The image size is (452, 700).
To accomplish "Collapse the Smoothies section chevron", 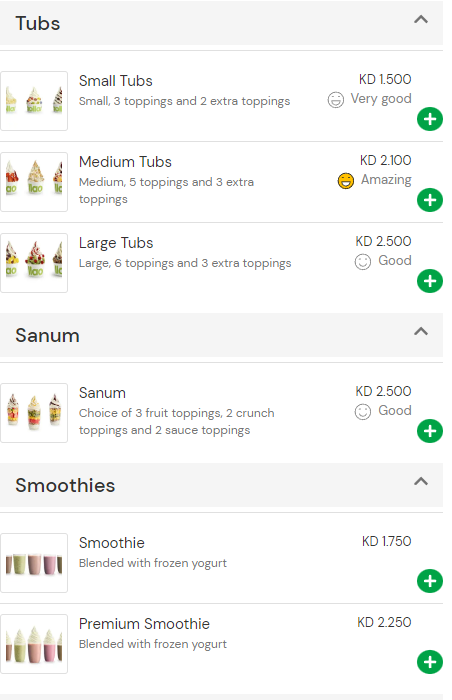I will tap(421, 481).
